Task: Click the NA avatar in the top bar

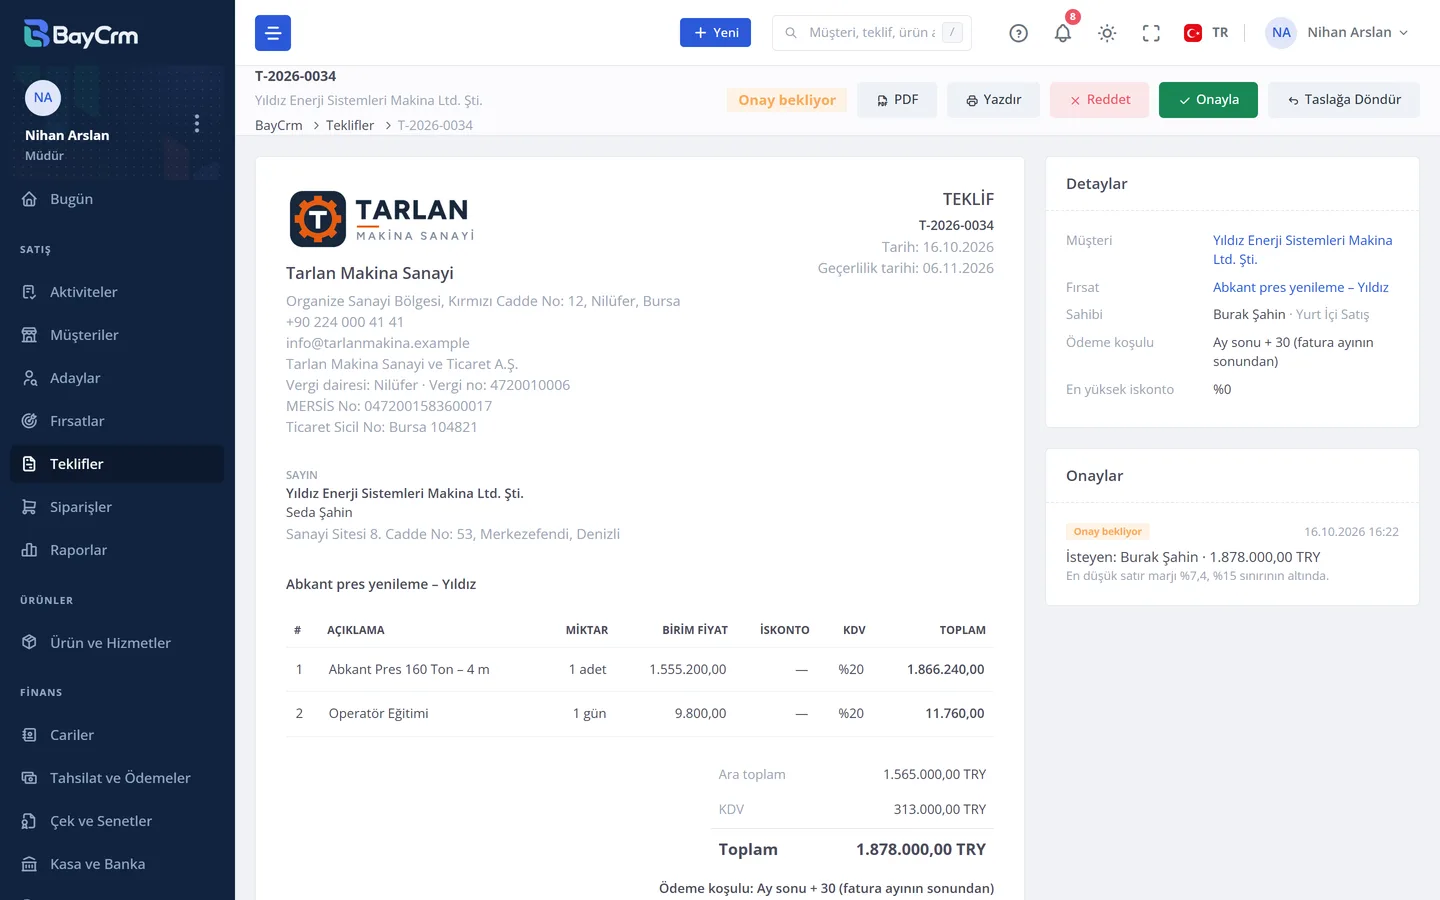Action: [x=1281, y=33]
